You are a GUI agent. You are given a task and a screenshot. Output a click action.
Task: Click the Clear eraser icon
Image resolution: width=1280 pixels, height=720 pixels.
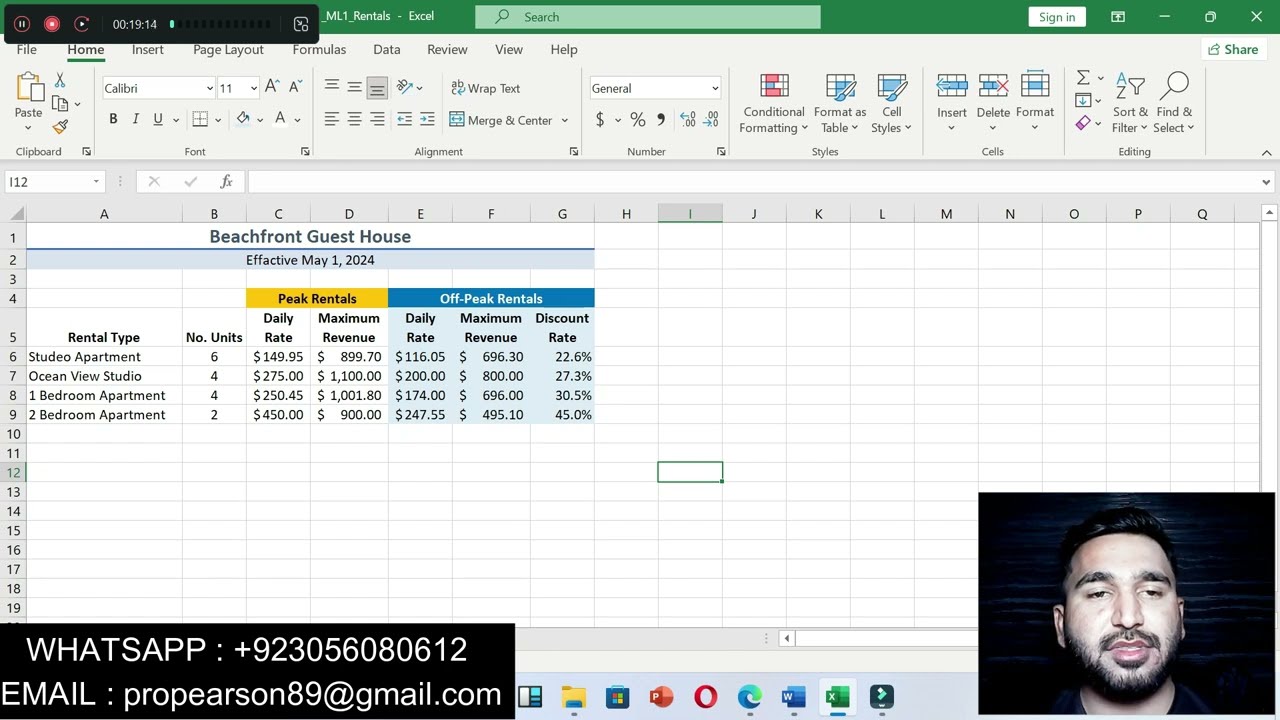tap(1083, 123)
